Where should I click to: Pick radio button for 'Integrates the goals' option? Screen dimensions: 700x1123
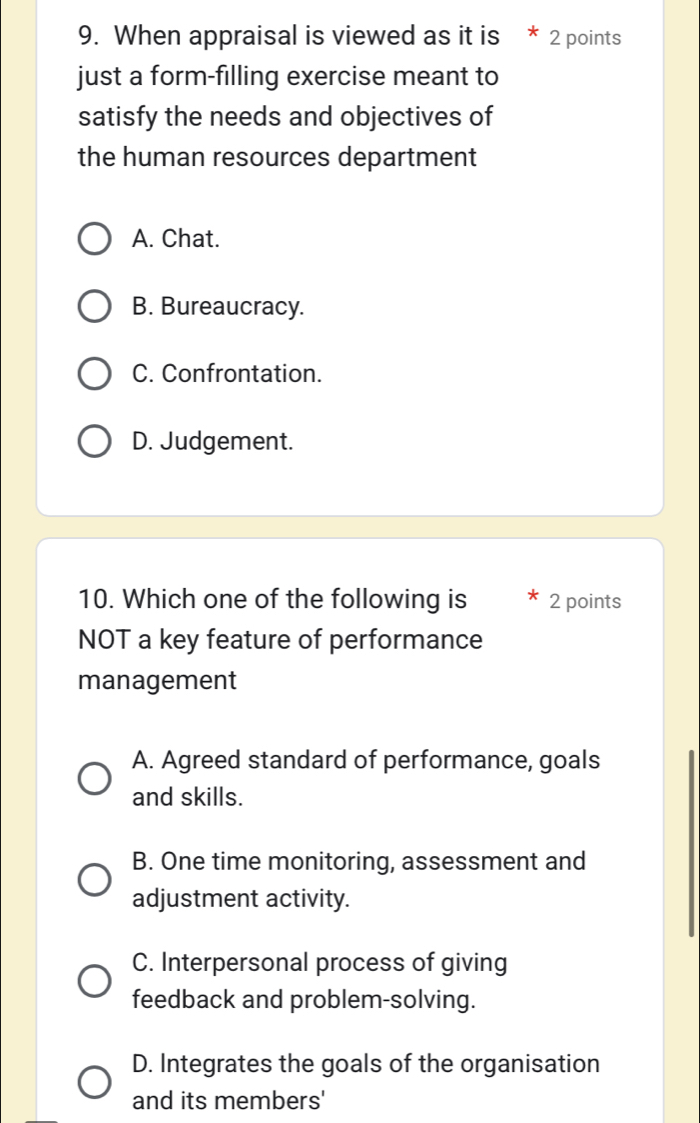(x=95, y=1082)
